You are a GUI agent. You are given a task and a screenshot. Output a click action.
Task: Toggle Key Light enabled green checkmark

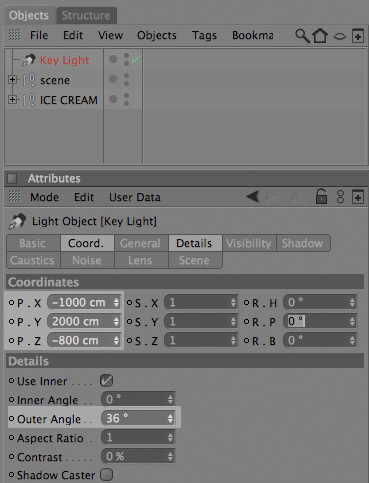(x=136, y=60)
